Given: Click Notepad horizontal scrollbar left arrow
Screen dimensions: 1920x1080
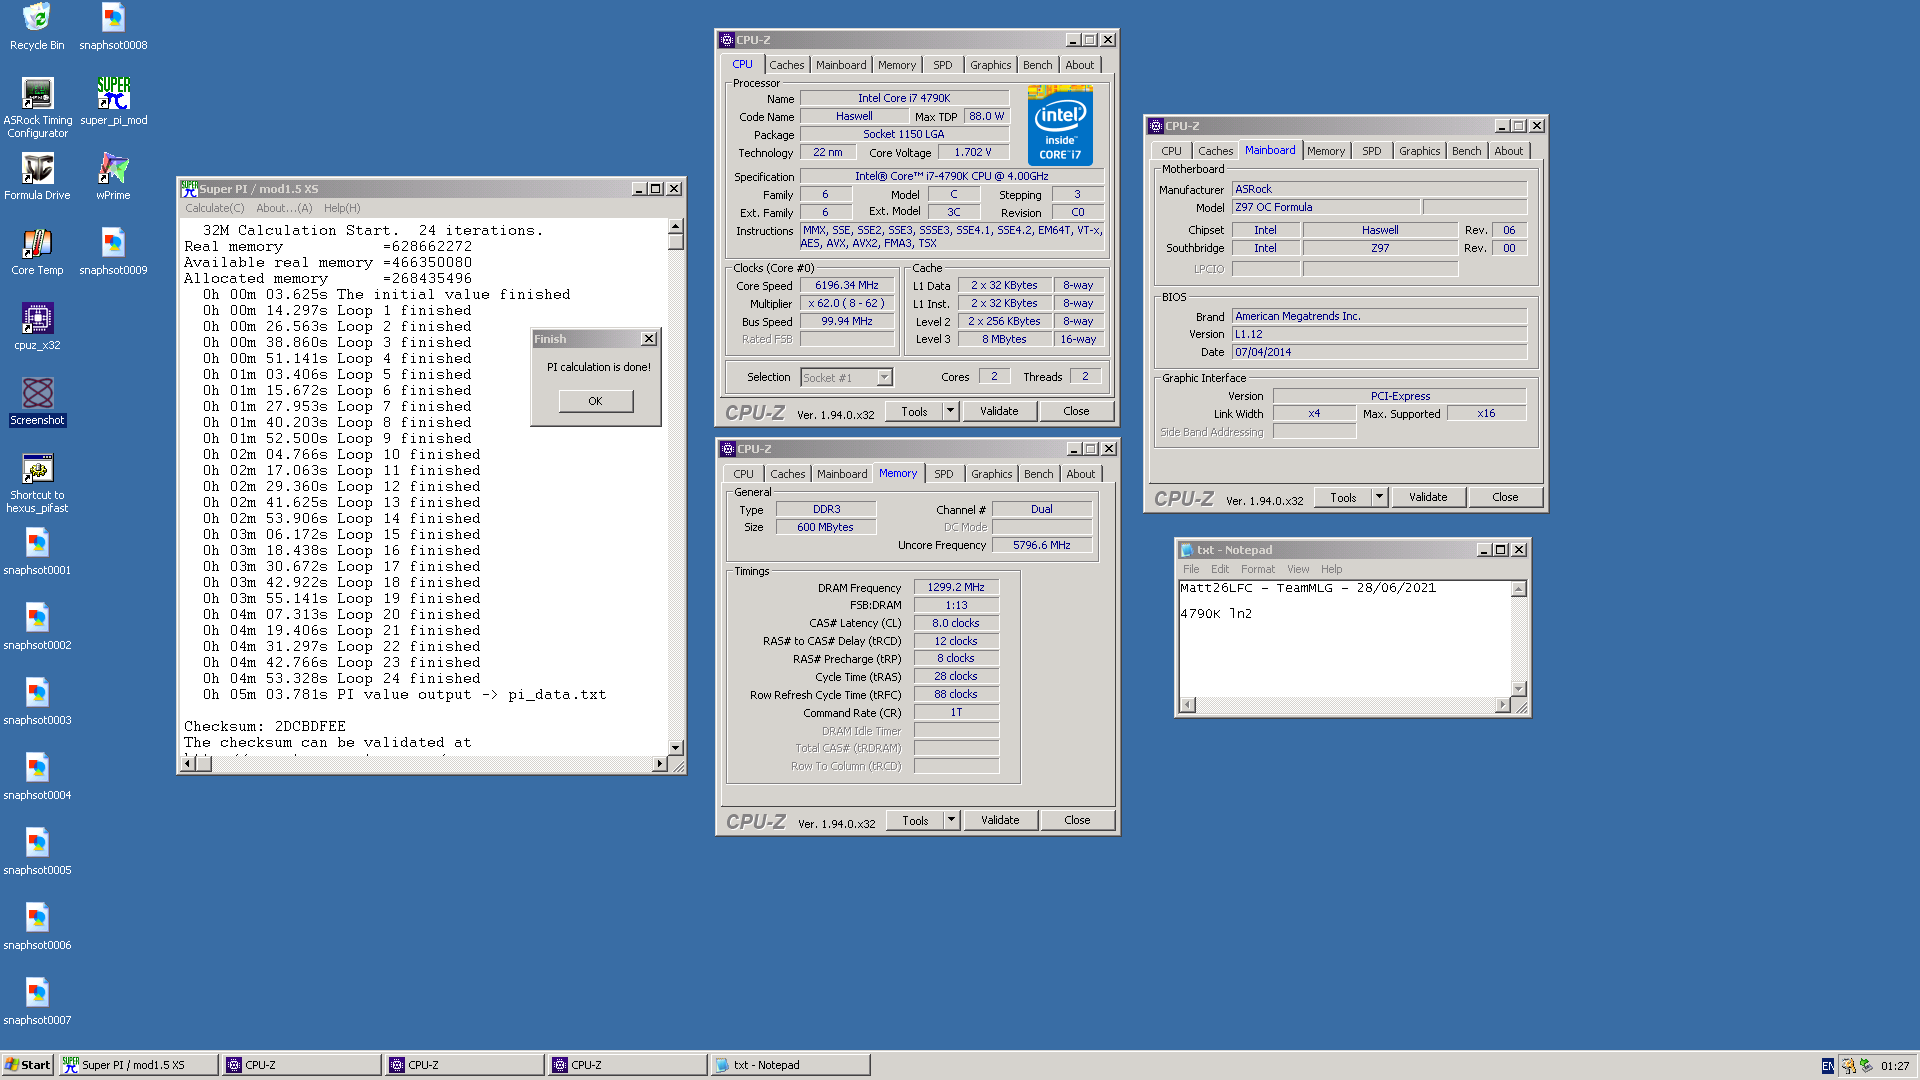Looking at the screenshot, I should pyautogui.click(x=1187, y=705).
